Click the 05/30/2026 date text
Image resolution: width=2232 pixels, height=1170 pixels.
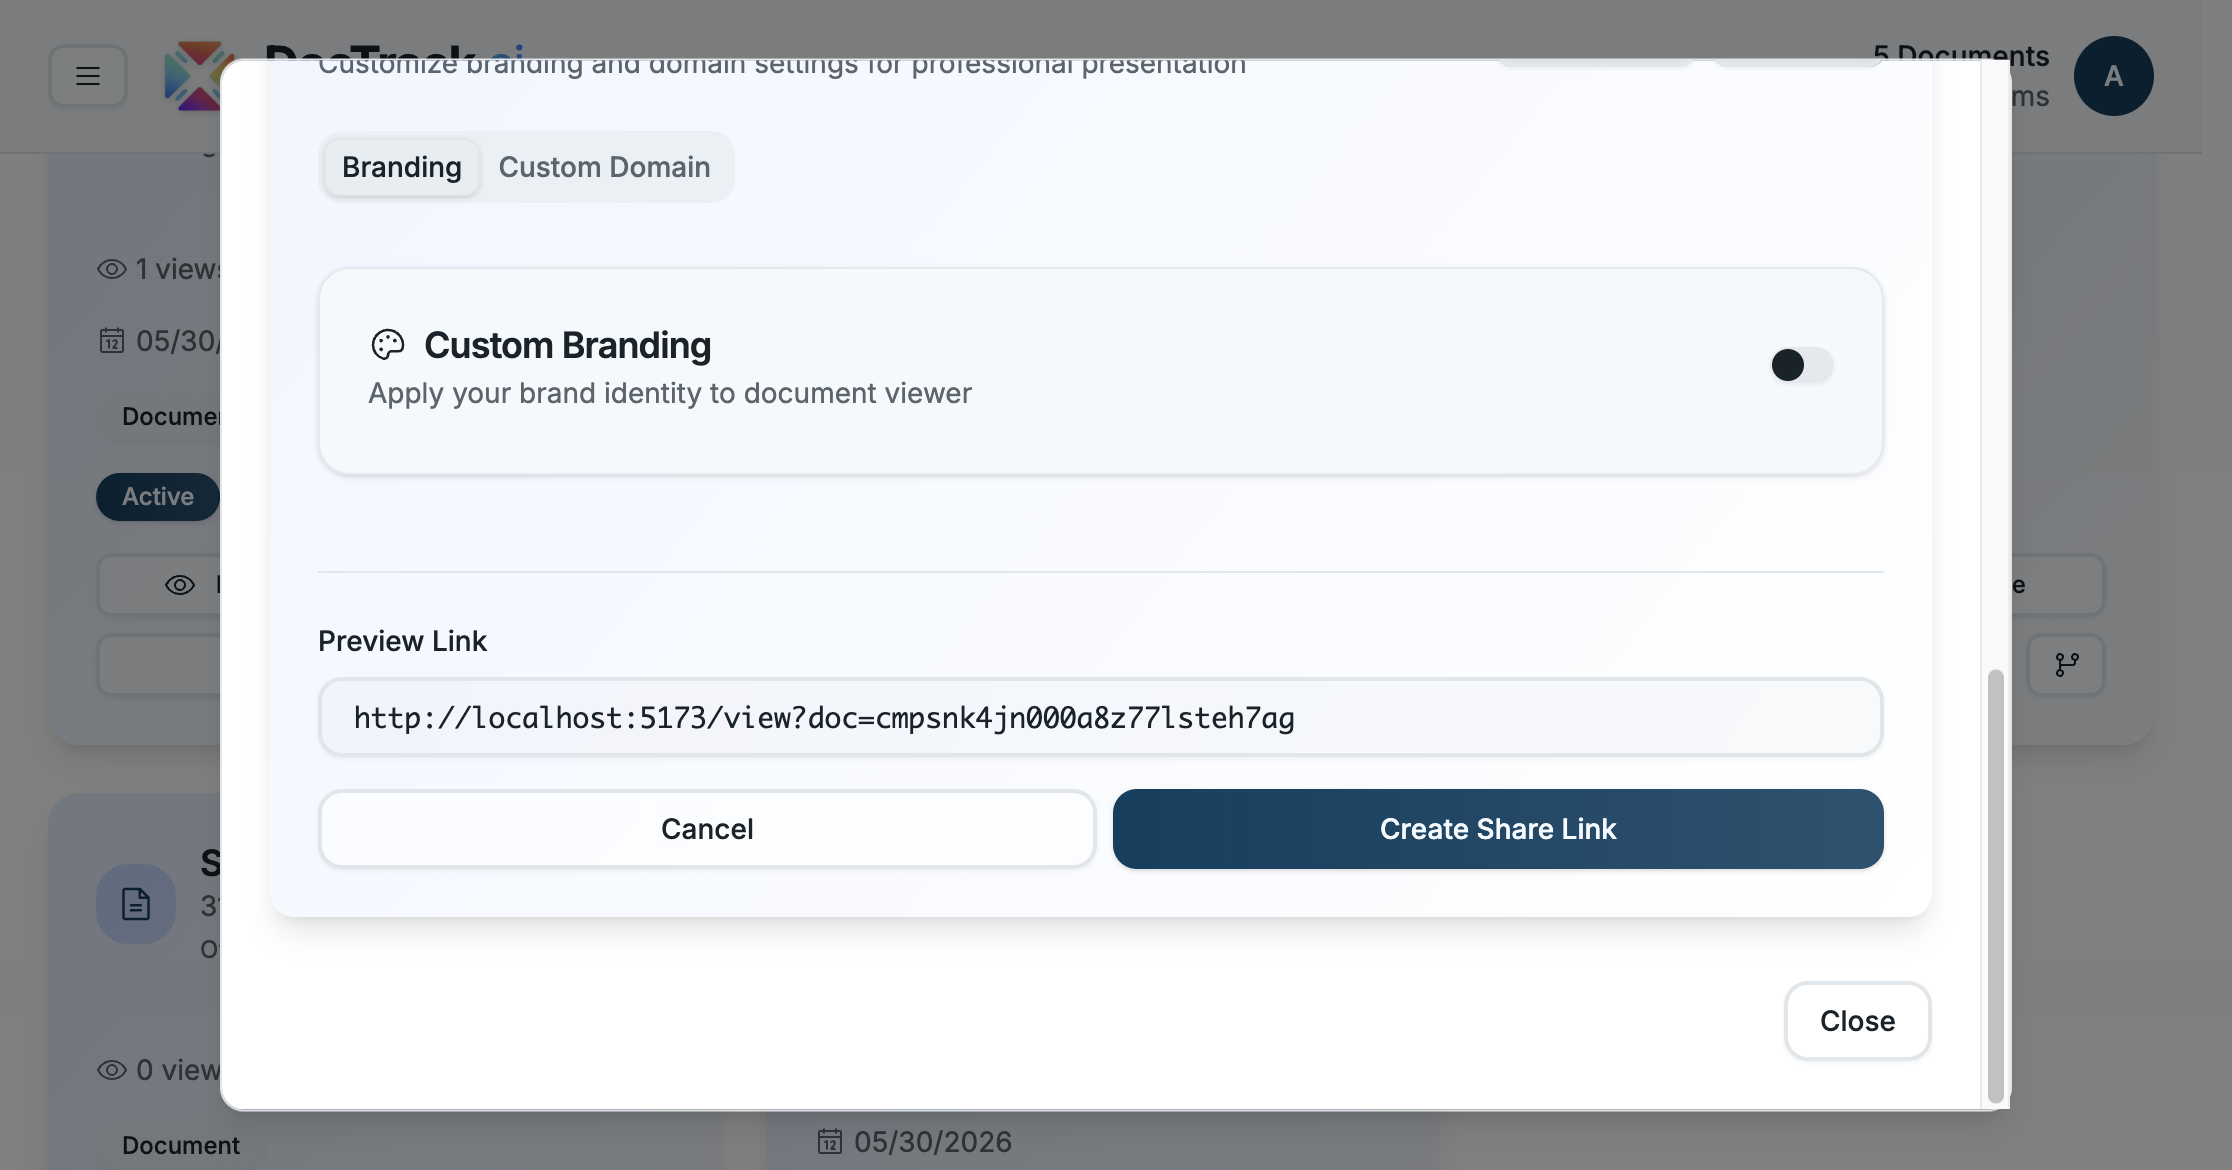click(932, 1141)
